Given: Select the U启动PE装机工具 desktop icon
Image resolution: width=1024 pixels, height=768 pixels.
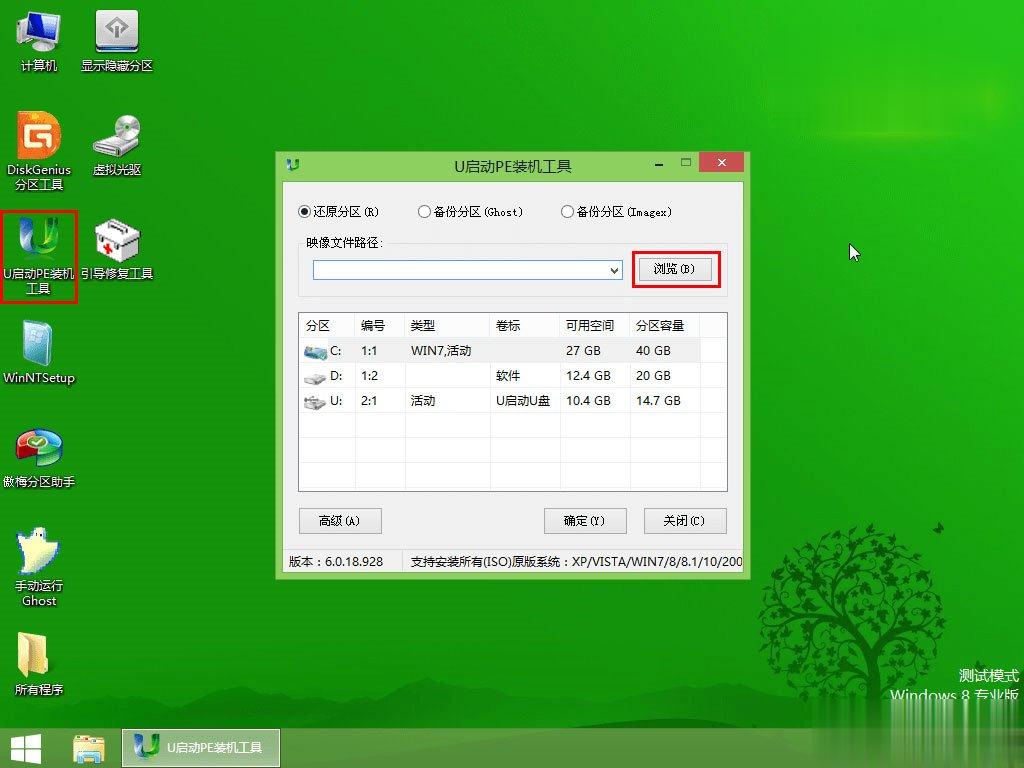Looking at the screenshot, I should point(39,257).
